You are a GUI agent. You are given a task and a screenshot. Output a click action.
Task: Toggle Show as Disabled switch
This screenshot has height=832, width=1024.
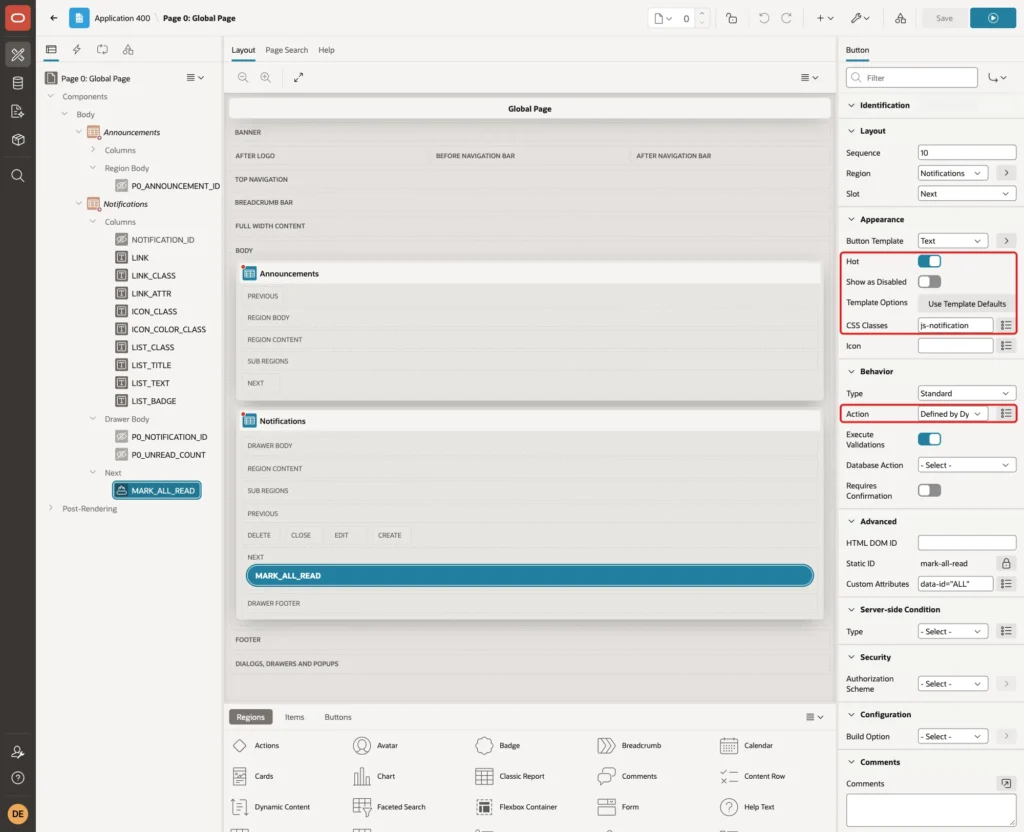click(x=929, y=281)
